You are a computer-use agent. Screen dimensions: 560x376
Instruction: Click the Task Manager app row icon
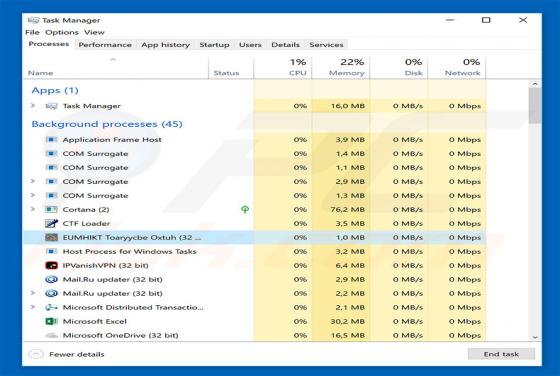51,106
